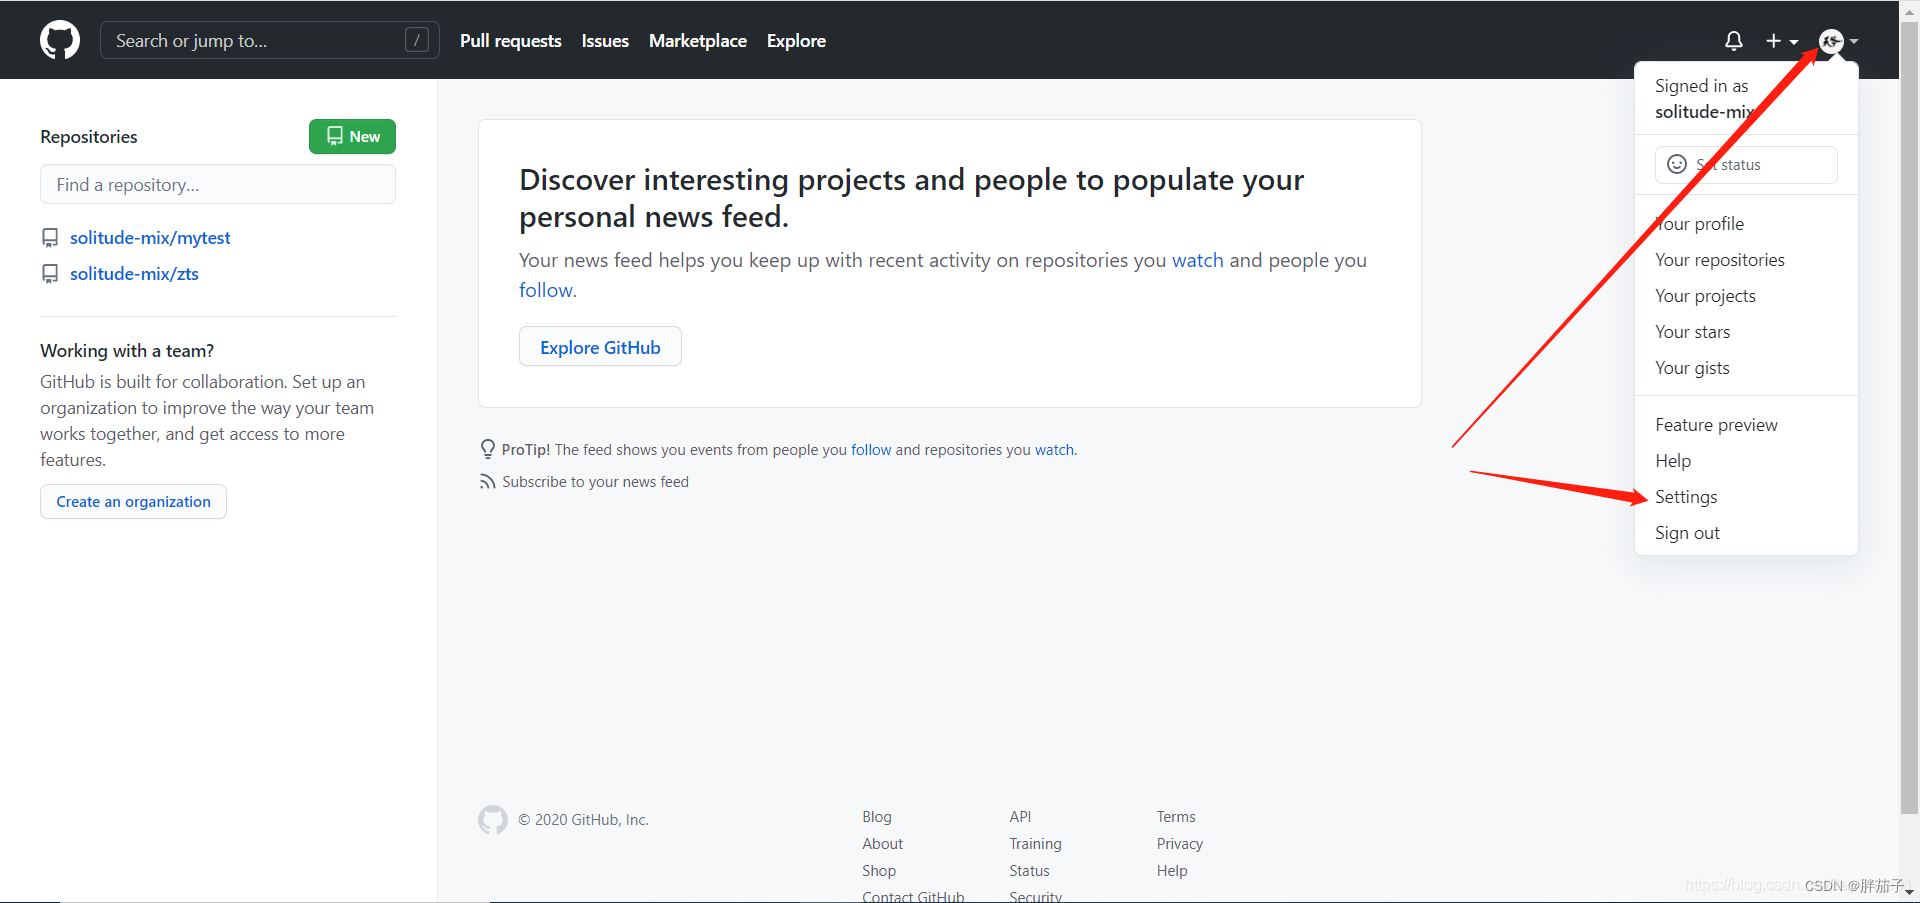Screen dimensions: 1920x903
Task: Open the About footer link
Action: pos(883,844)
